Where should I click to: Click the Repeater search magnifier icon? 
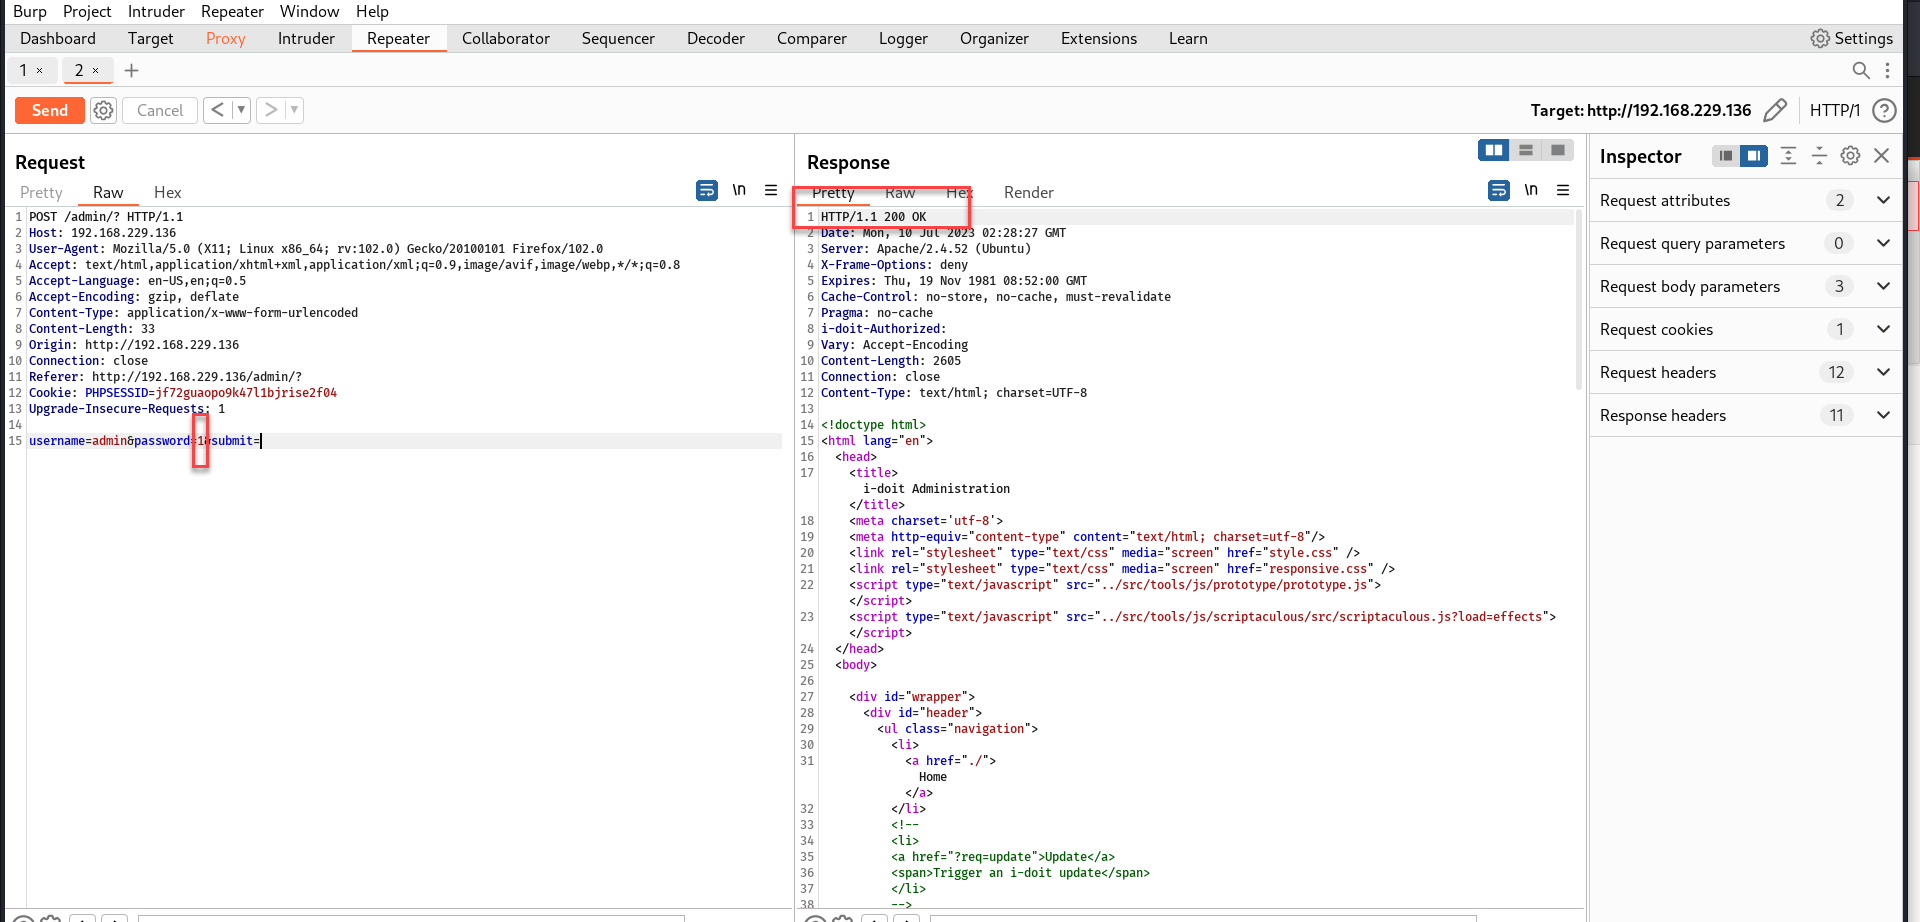click(1860, 70)
